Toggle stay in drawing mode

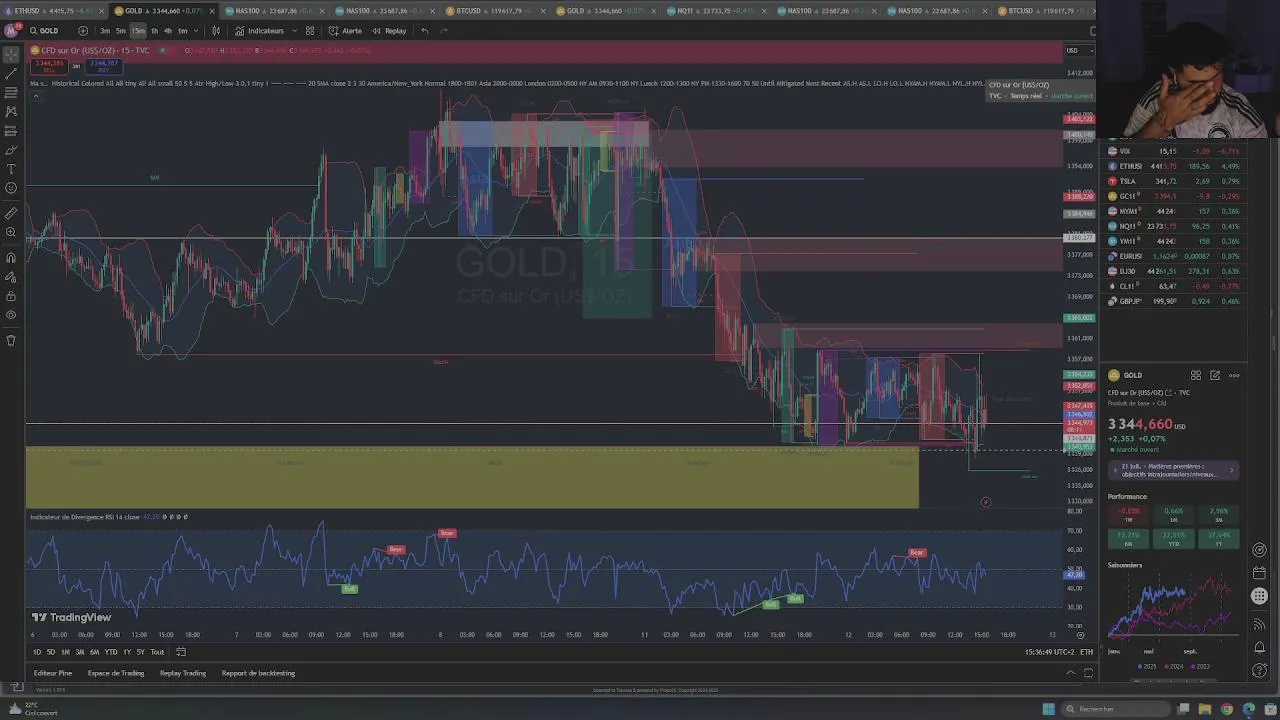click(11, 277)
